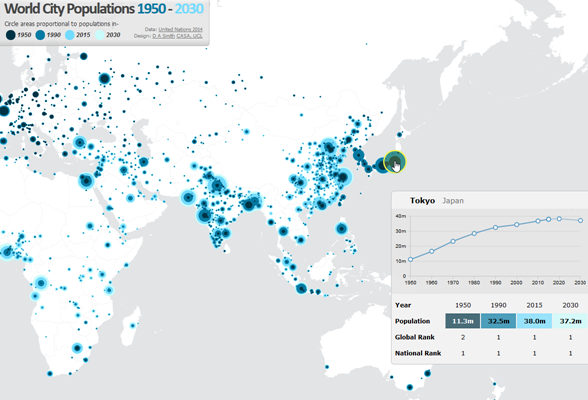Select the Shanghai city circle
Screen dimensions: 588x400
(343, 178)
